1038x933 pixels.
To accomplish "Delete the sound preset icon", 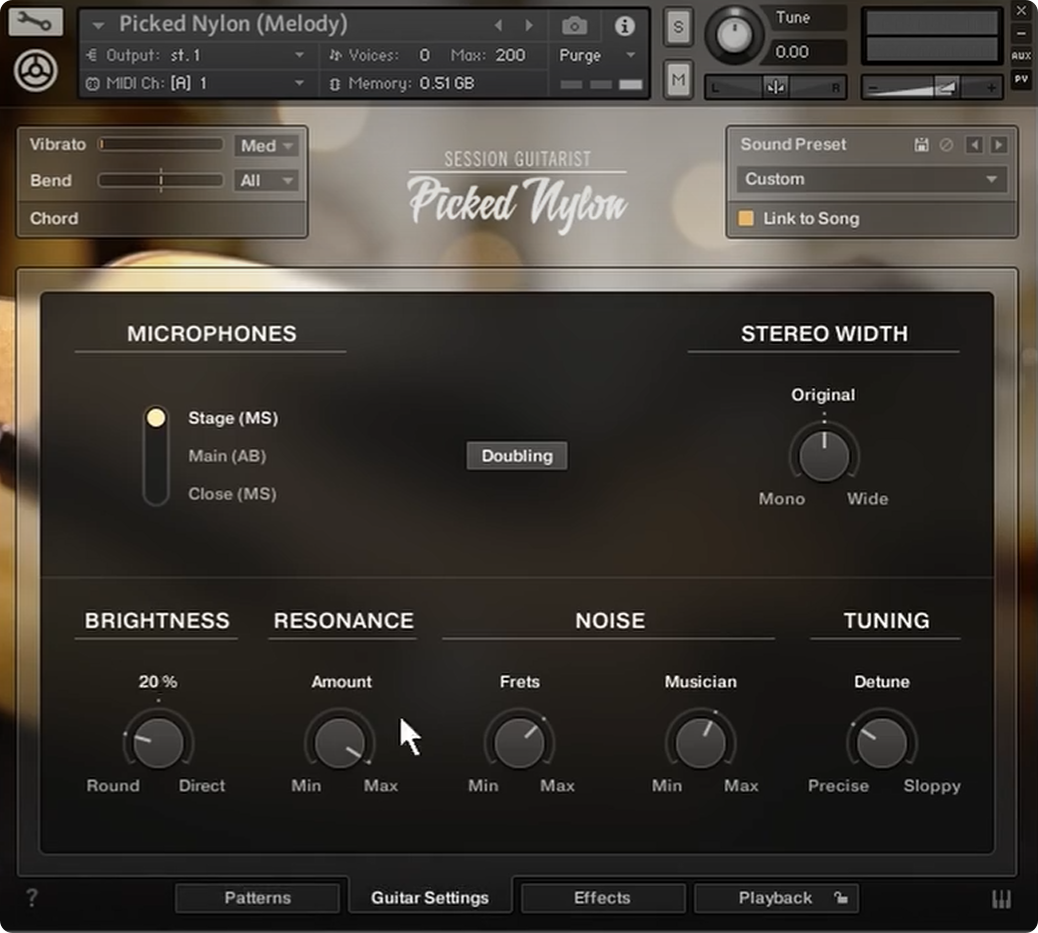I will (x=946, y=144).
